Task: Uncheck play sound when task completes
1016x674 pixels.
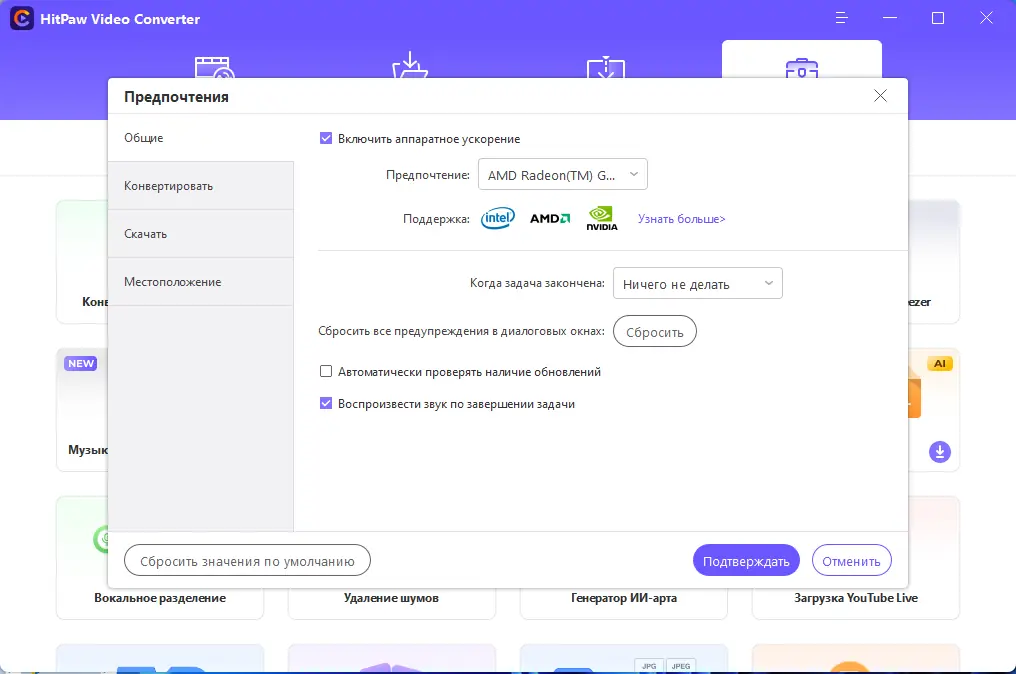Action: [325, 403]
